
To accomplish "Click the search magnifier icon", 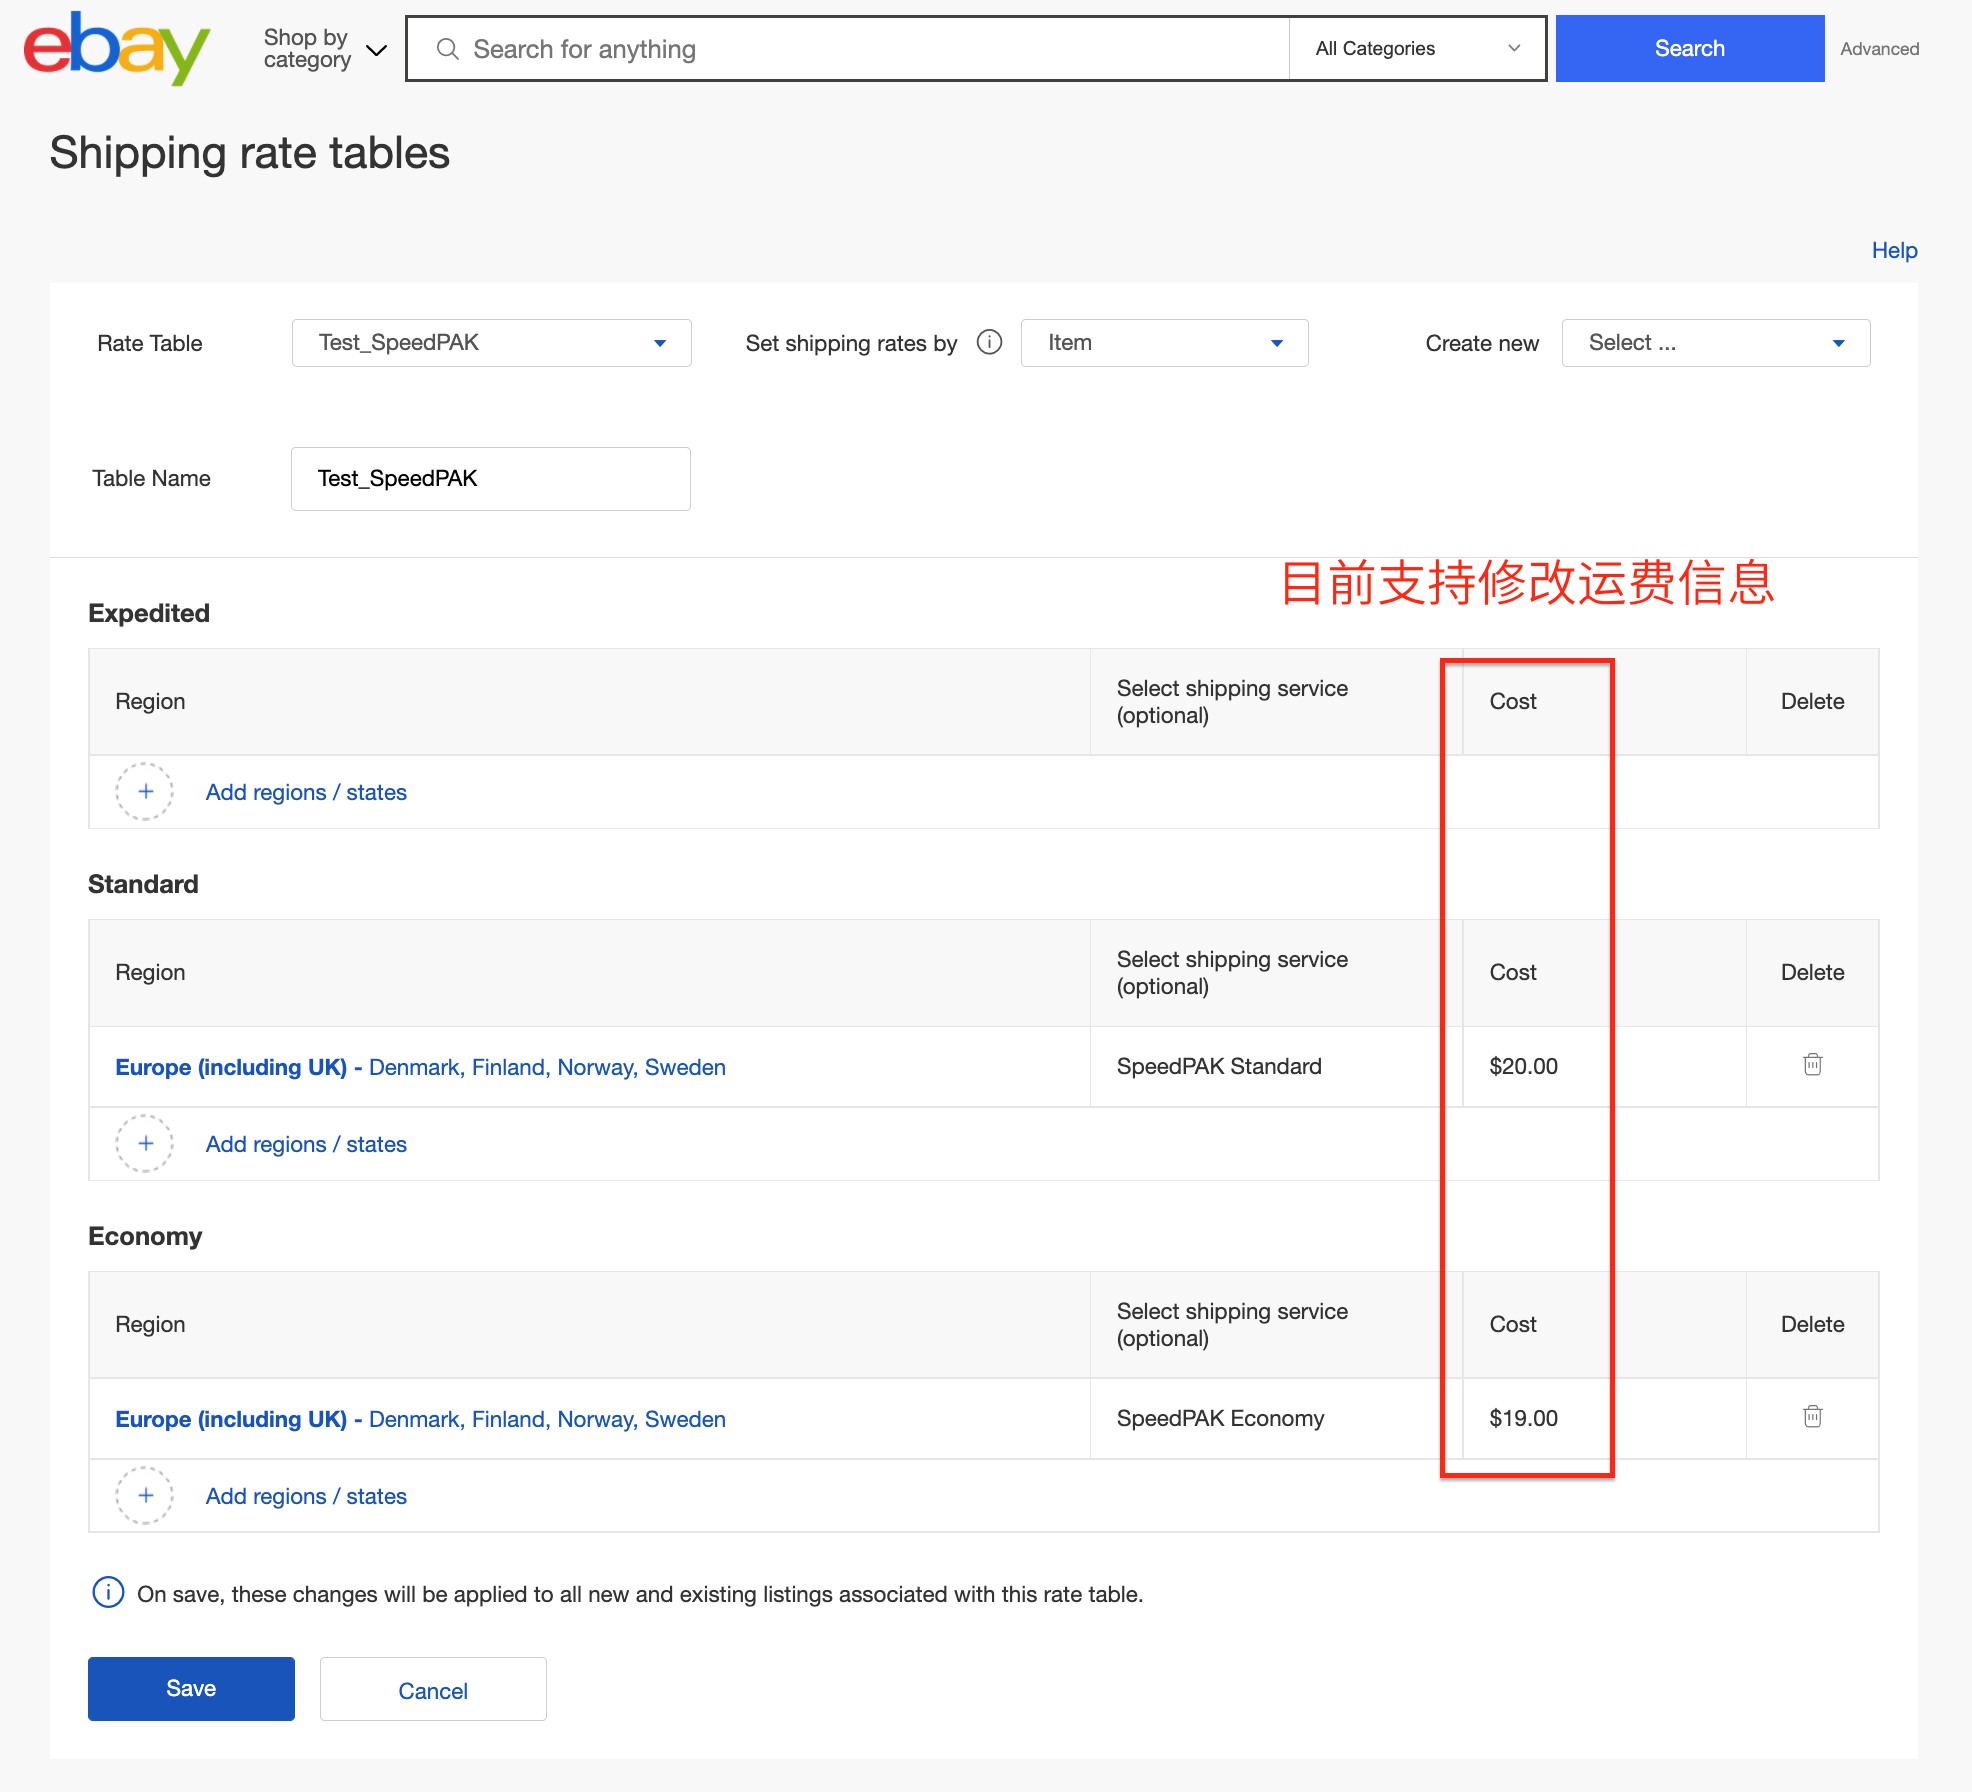I will [x=447, y=49].
